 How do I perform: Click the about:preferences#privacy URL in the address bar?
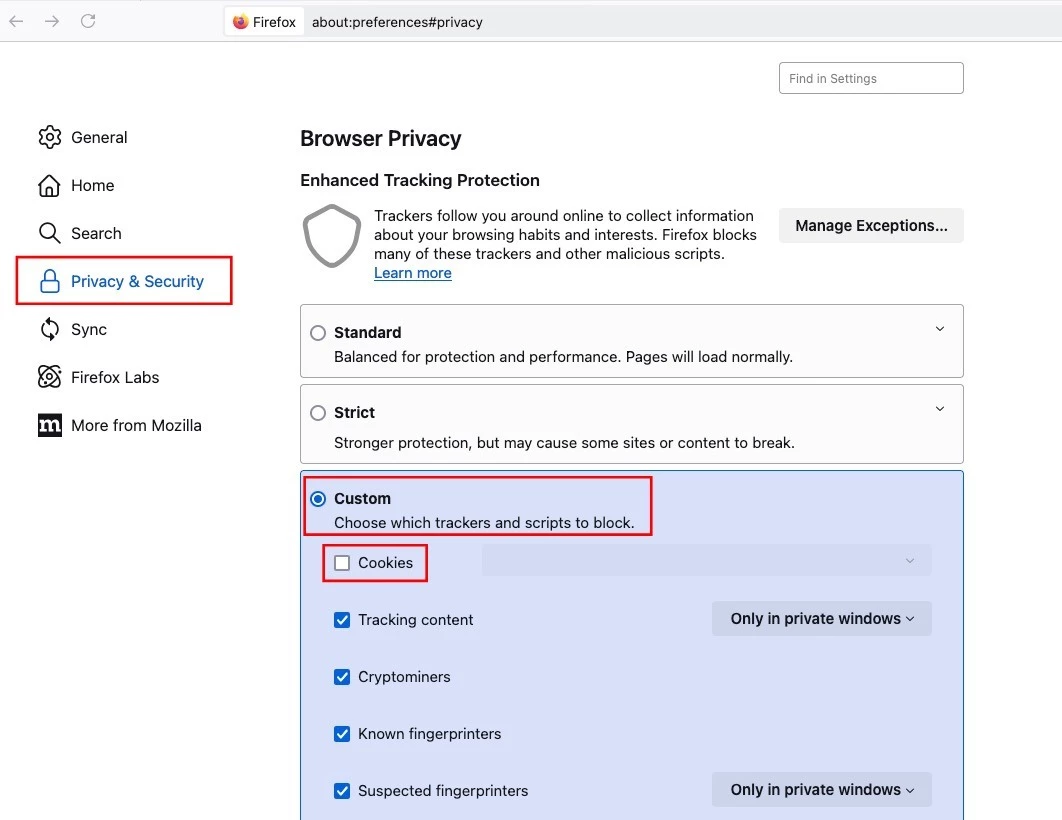pyautogui.click(x=397, y=22)
